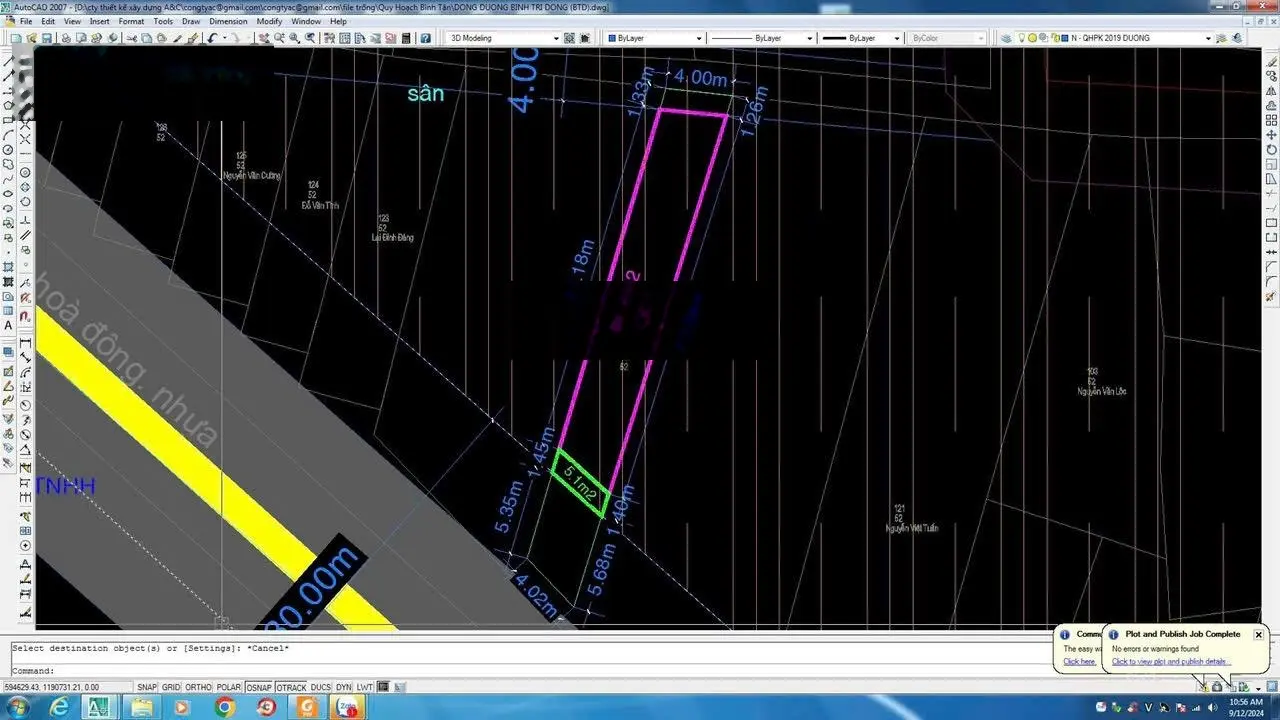Select the Circle draw tool
This screenshot has height=720, width=1280.
pos(8,149)
